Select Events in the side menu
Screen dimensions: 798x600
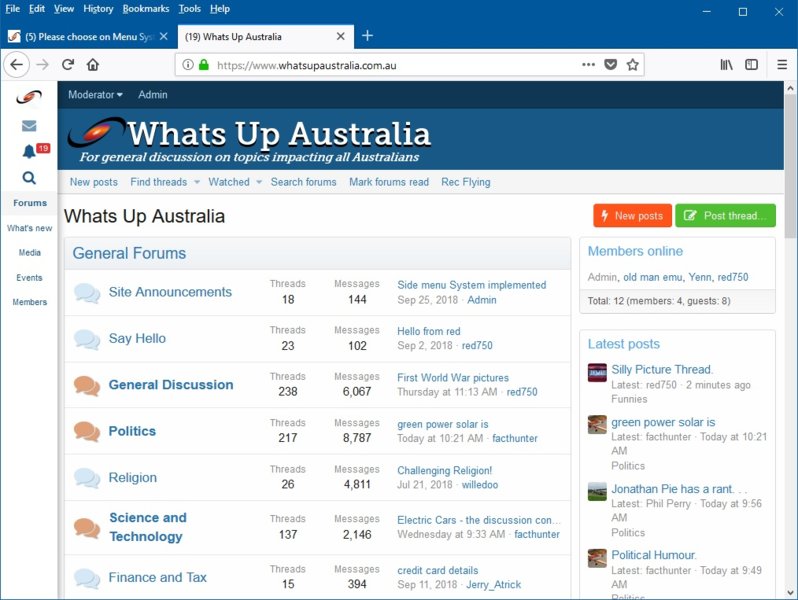30,277
